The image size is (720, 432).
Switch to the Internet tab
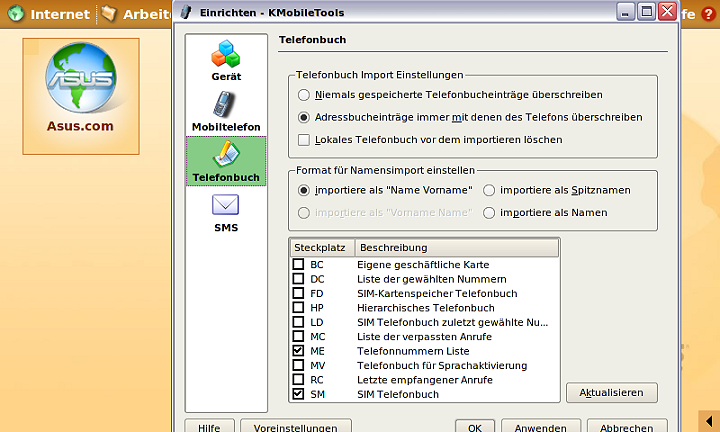[48, 14]
